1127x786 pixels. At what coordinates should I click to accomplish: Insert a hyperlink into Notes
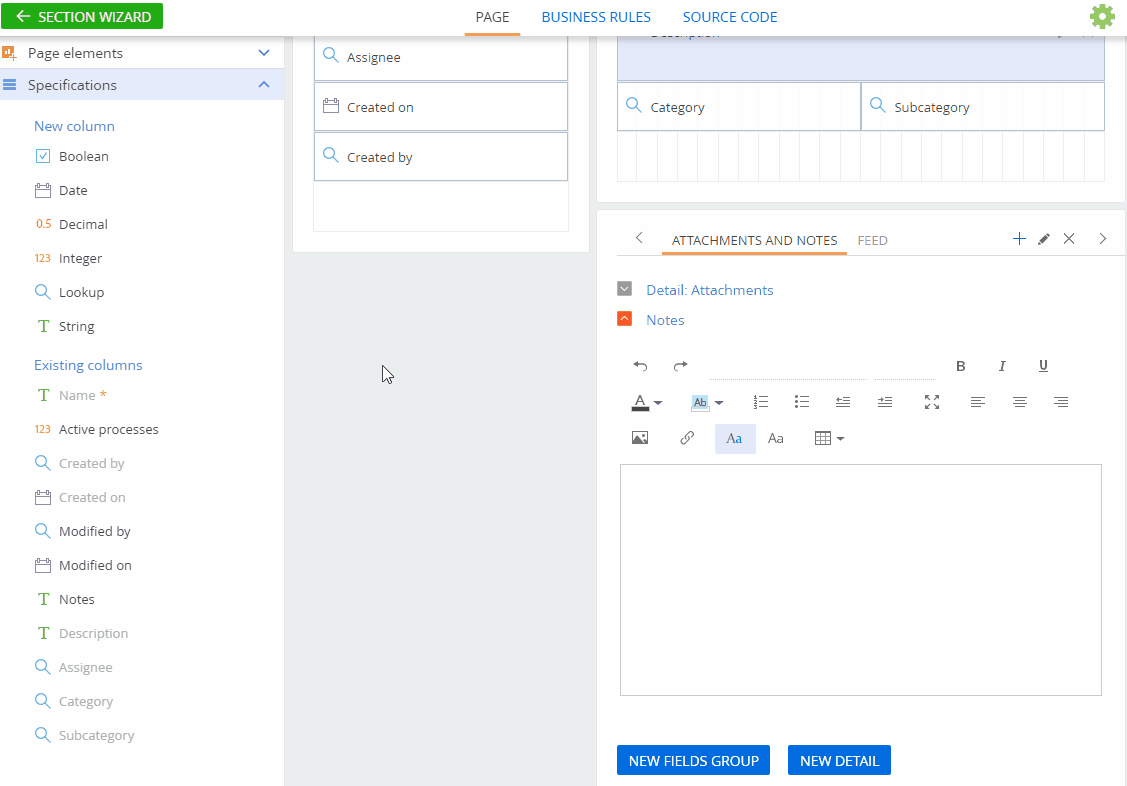pyautogui.click(x=687, y=438)
